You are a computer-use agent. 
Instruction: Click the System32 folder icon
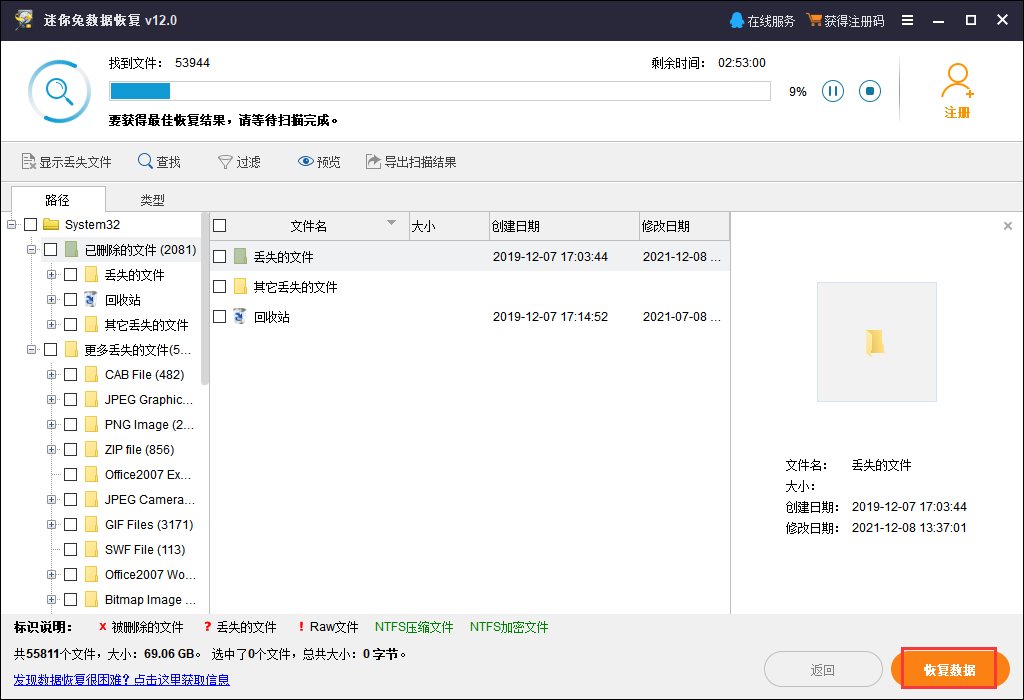[x=50, y=225]
